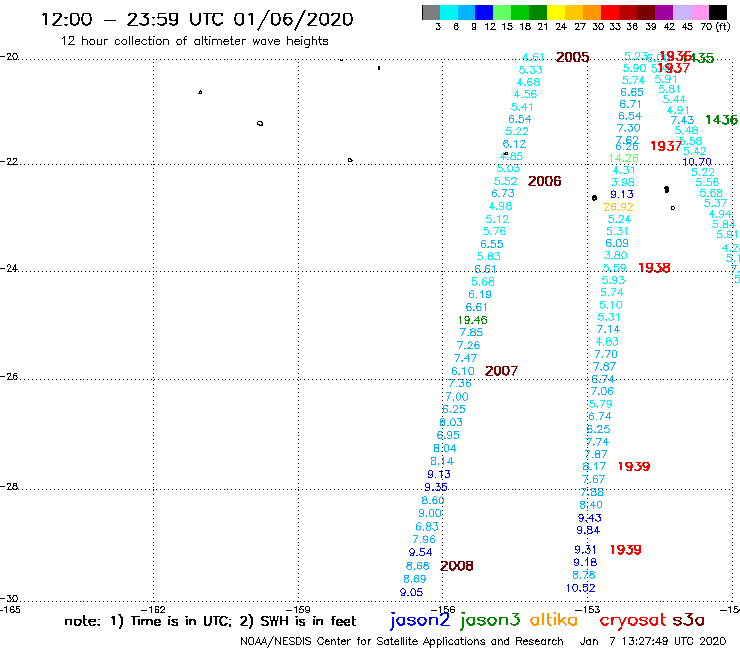Image resolution: width=740 pixels, height=650 pixels.
Task: Click the green time marker 1436
Action: (x=721, y=120)
